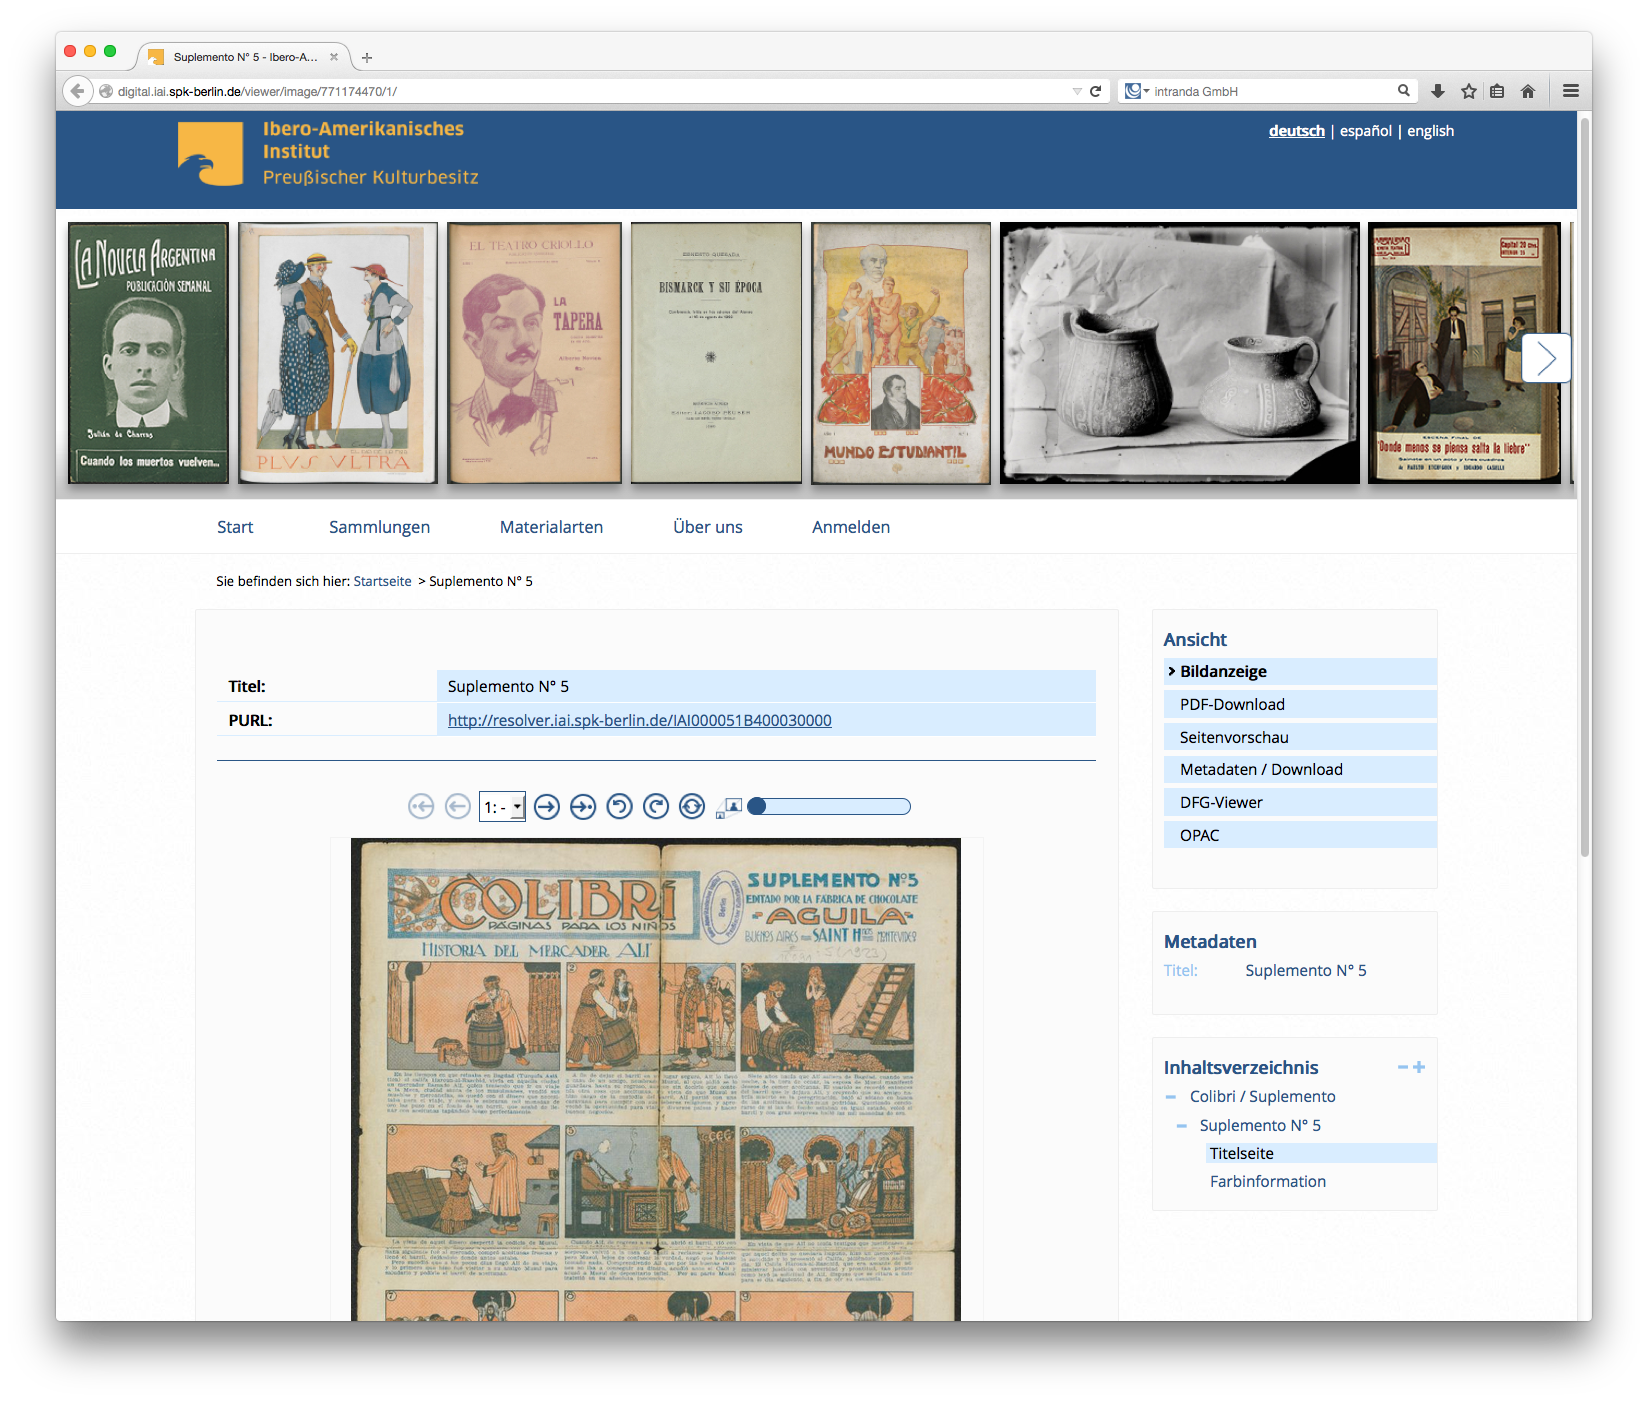Open Metadaten / Download option
1648x1401 pixels.
click(x=1300, y=769)
